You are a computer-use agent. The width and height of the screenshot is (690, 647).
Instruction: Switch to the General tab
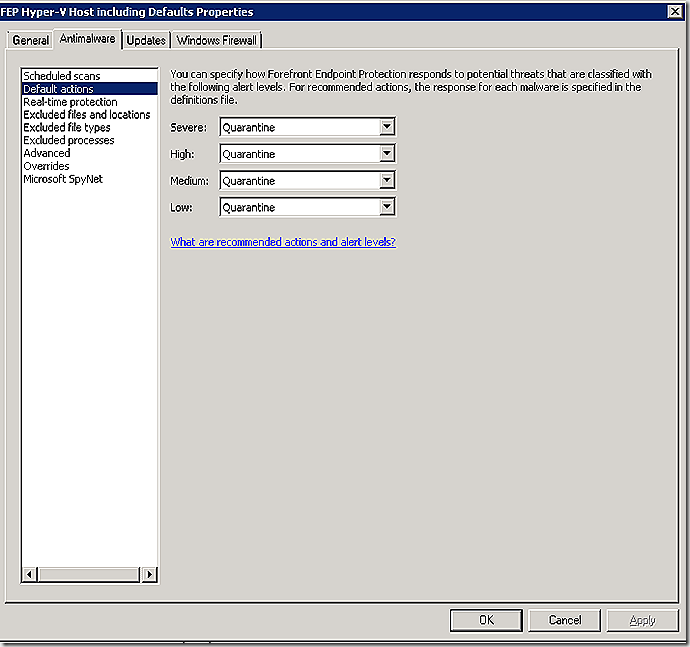pyautogui.click(x=30, y=40)
